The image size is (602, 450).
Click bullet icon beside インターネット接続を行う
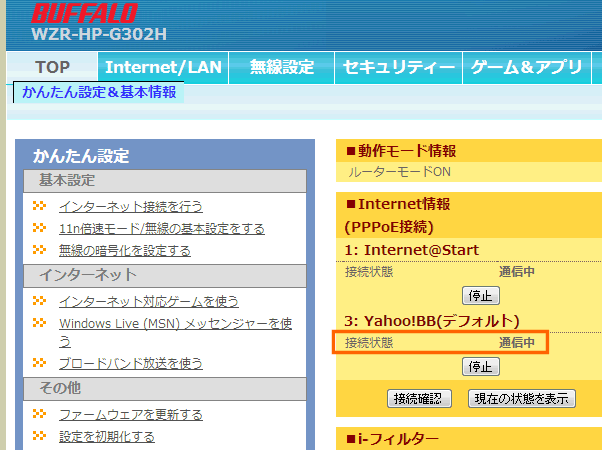39,206
